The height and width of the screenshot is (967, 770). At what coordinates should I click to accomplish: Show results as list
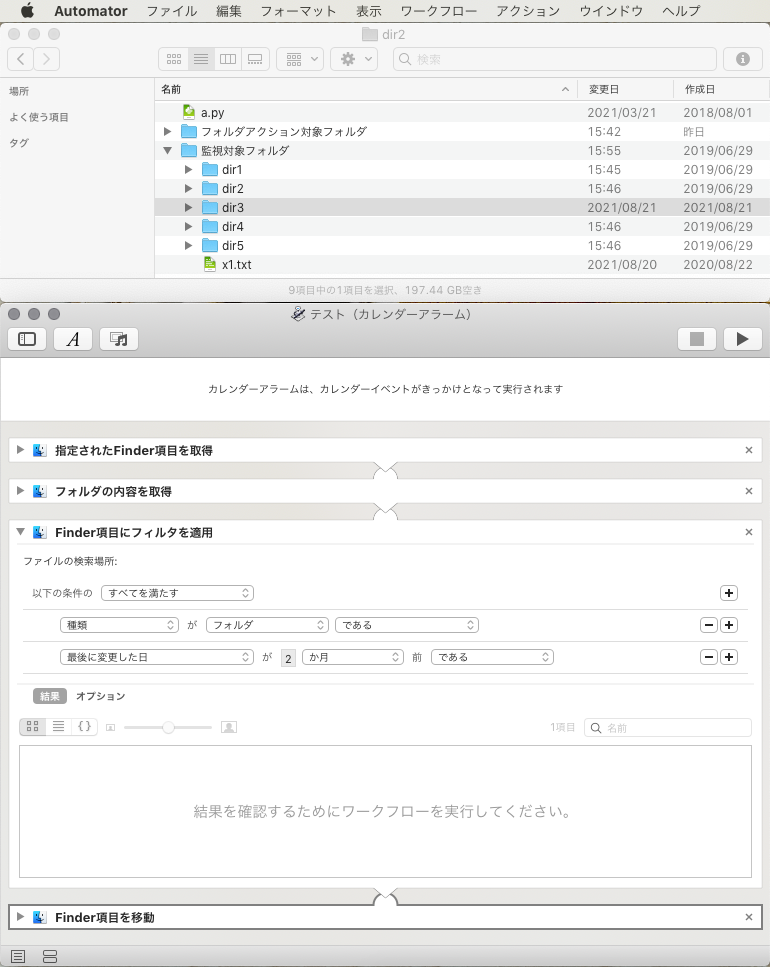[x=59, y=726]
